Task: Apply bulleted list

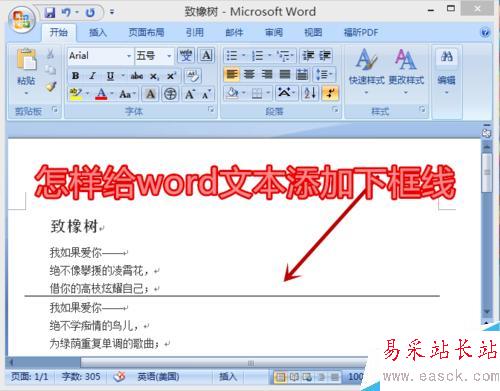Action: pyautogui.click(x=232, y=56)
